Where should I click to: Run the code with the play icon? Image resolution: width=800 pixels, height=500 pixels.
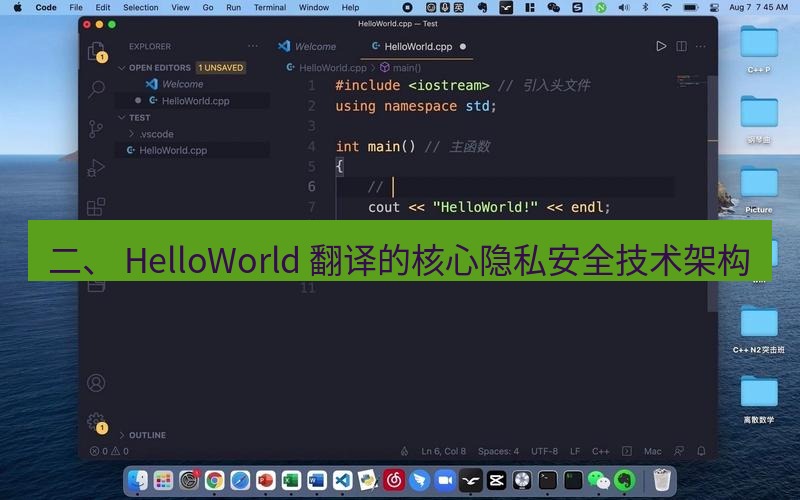(x=661, y=46)
